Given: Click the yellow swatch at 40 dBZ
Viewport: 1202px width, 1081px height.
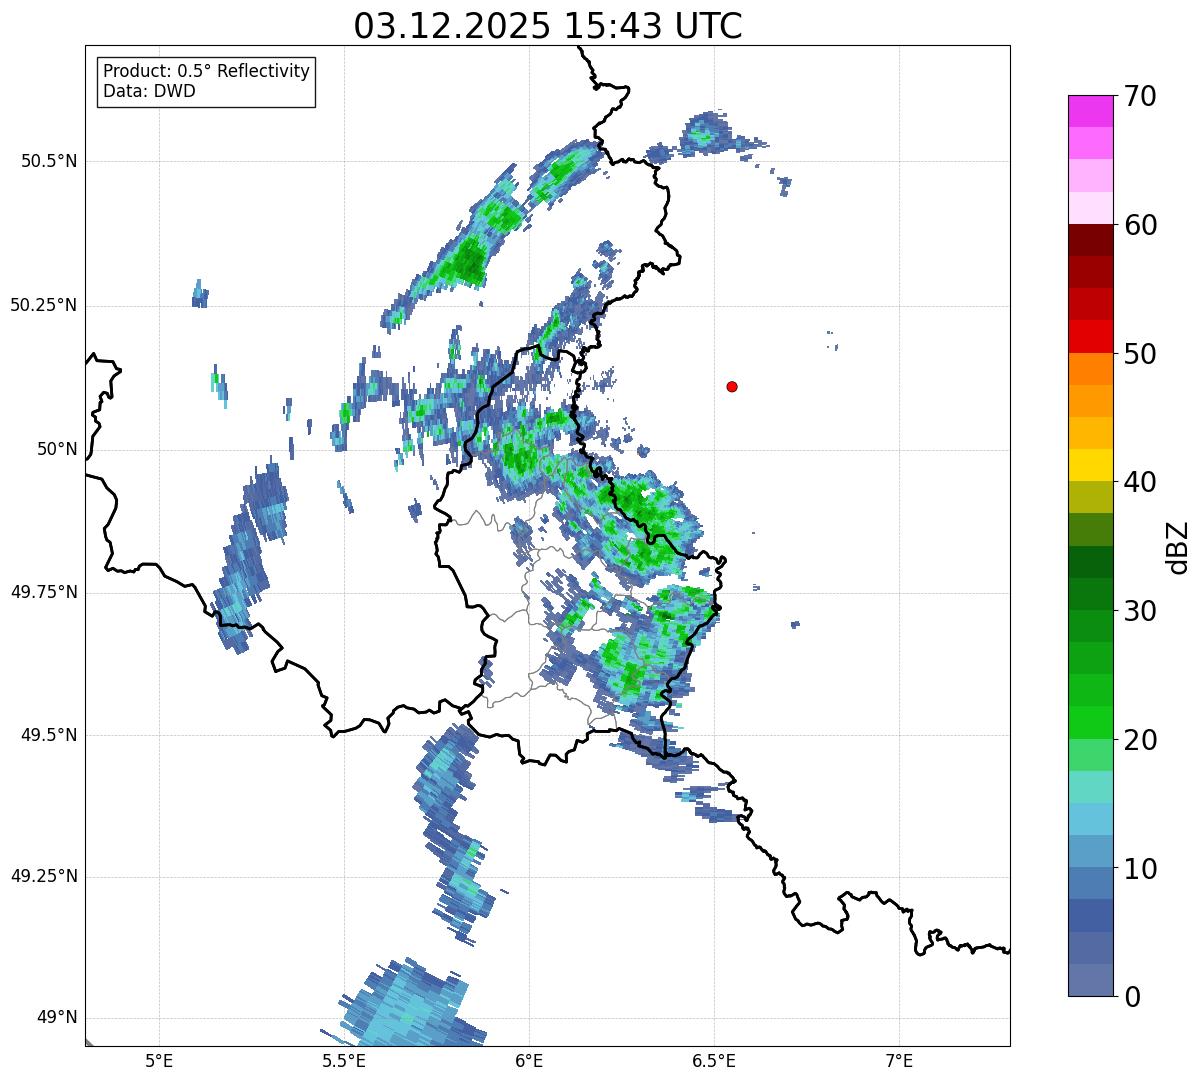Looking at the screenshot, I should click(1090, 465).
